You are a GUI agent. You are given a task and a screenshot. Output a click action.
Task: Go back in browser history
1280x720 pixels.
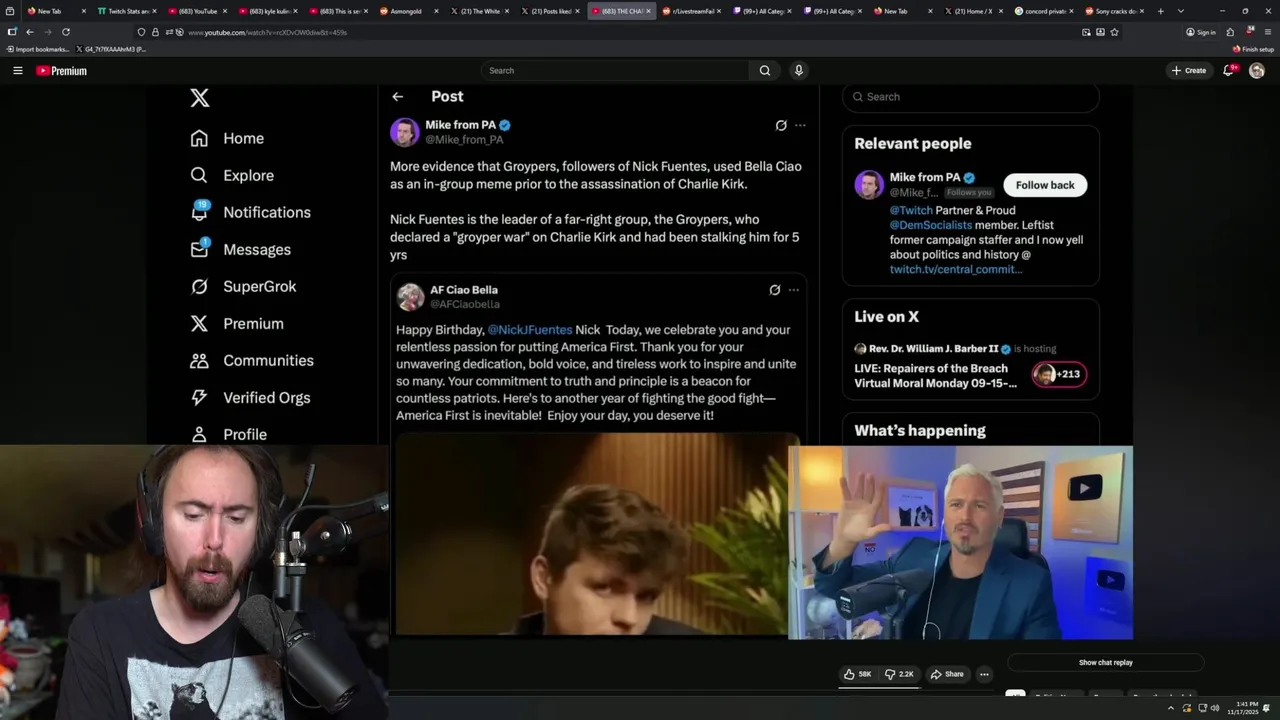(x=29, y=32)
